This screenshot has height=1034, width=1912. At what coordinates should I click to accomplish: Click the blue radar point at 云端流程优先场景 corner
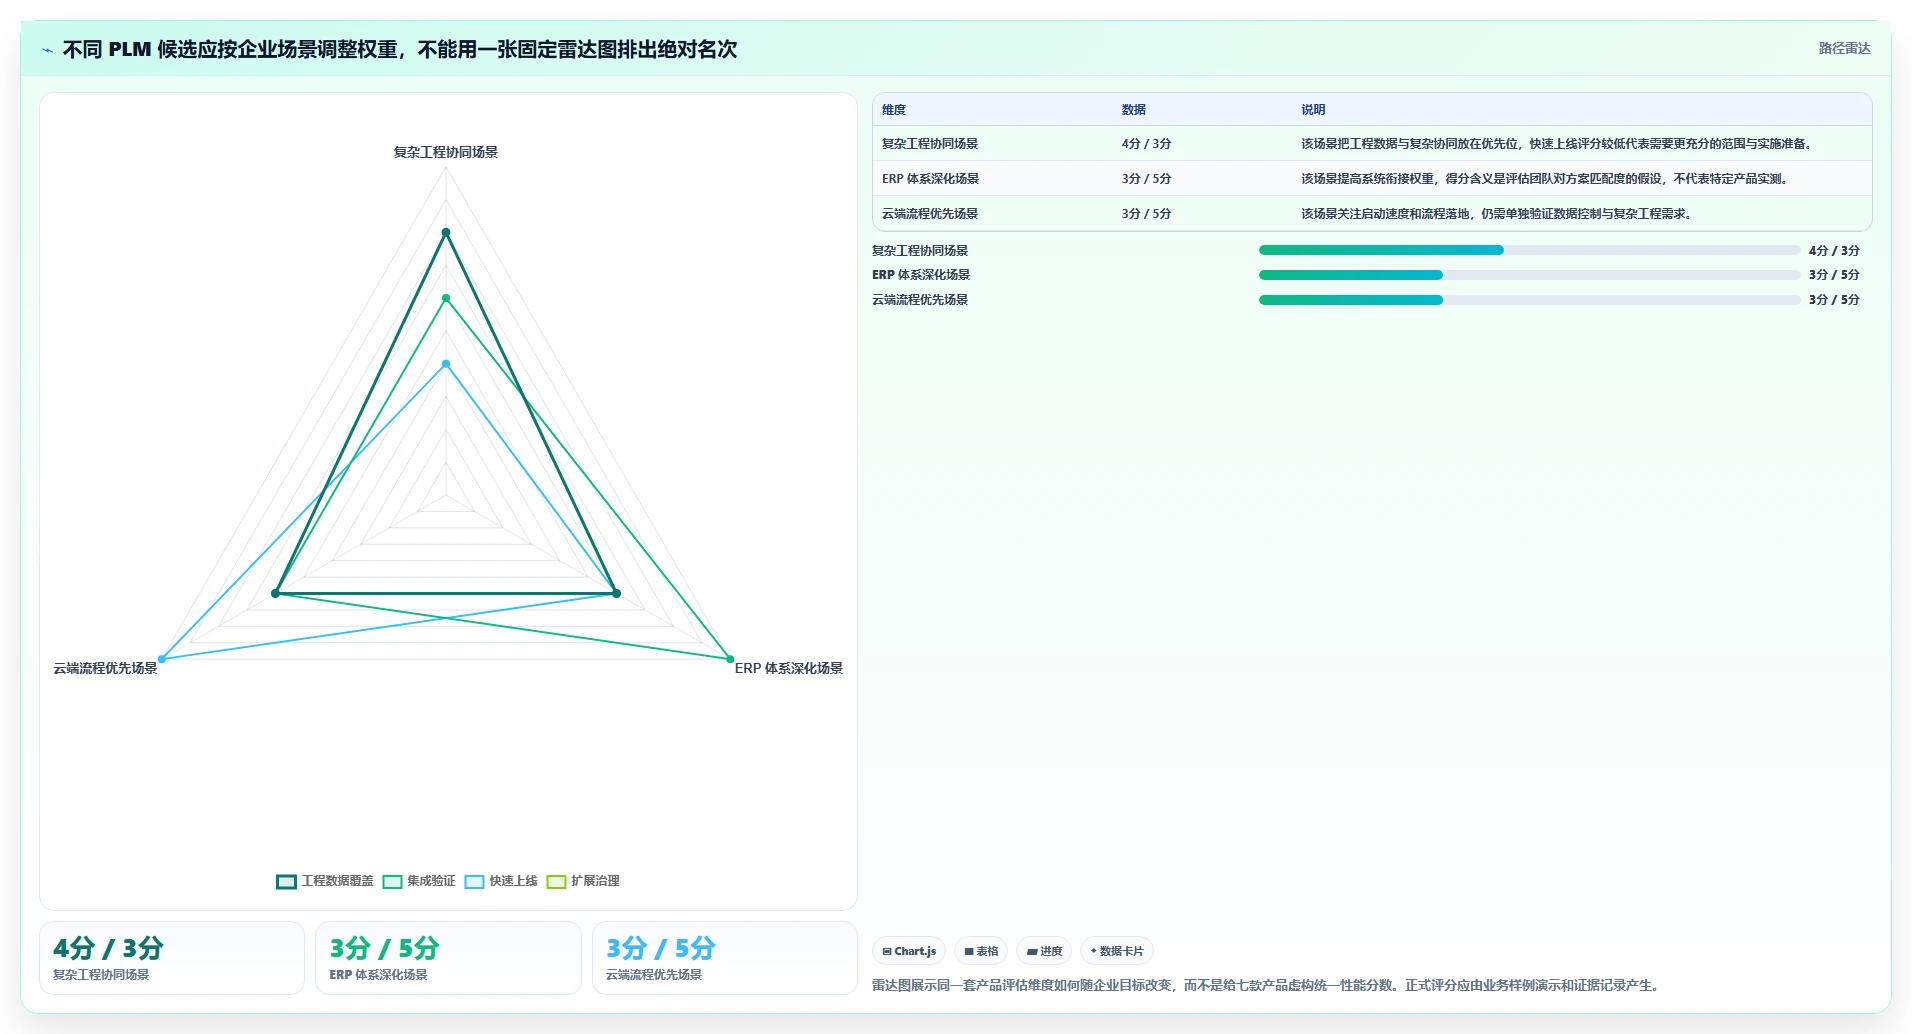[x=162, y=659]
